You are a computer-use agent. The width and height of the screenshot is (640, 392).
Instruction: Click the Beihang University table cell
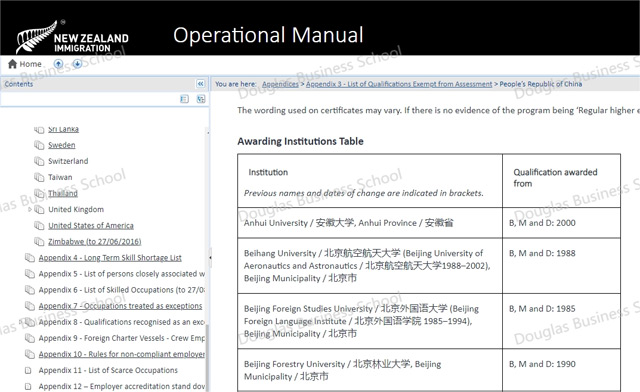[370, 266]
